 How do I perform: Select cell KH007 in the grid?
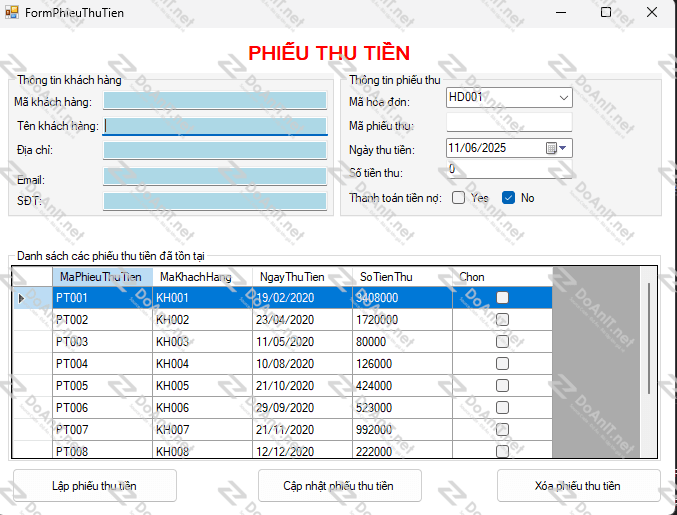(x=202, y=430)
